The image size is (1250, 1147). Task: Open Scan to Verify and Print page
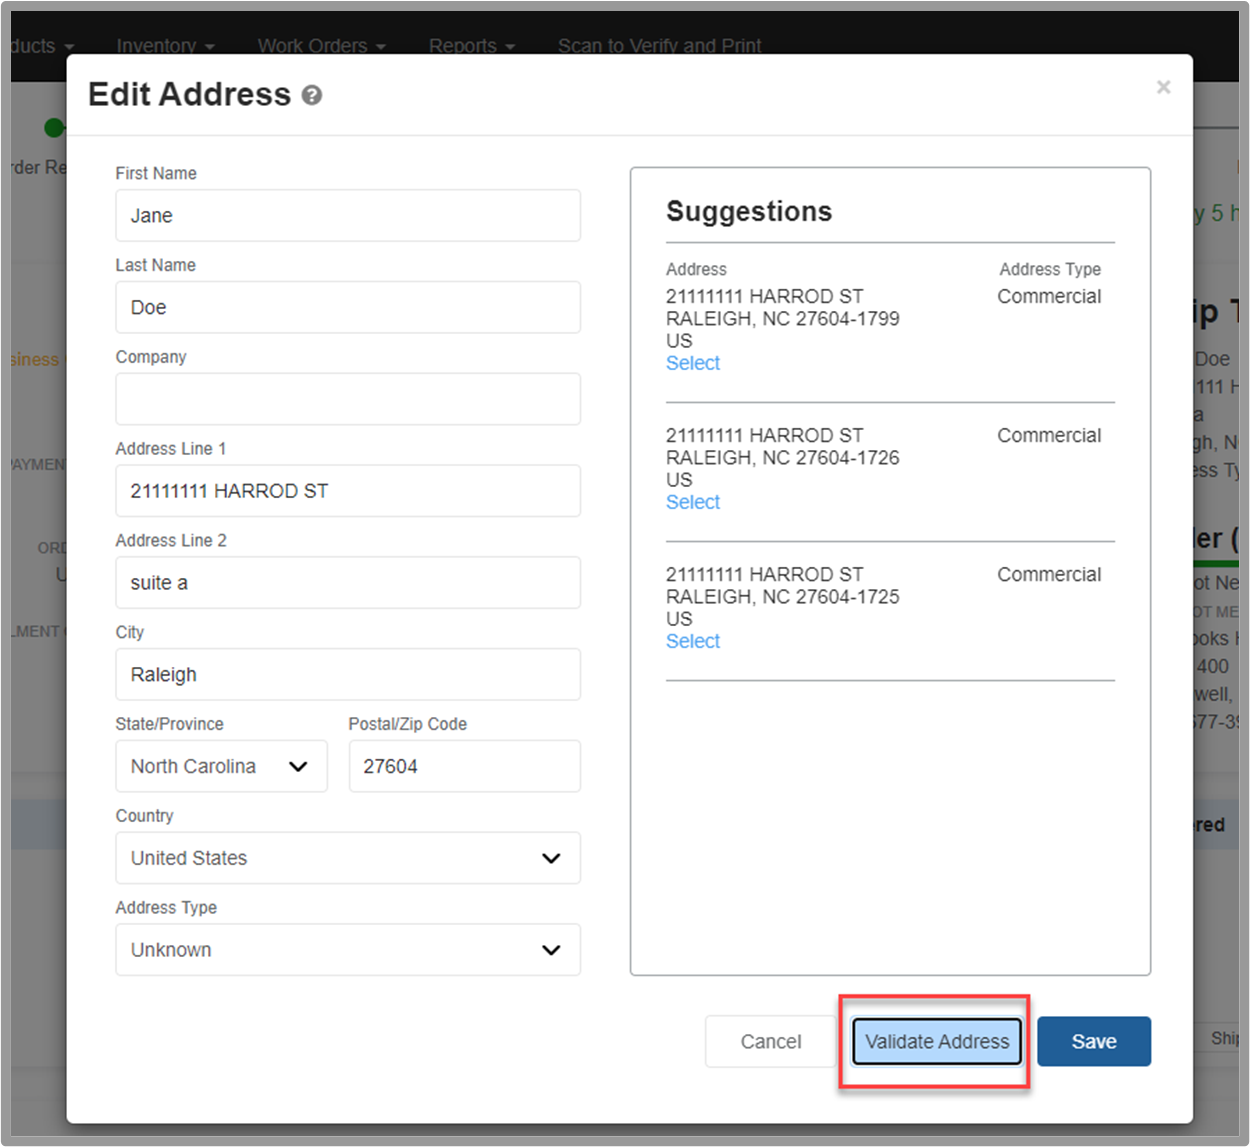tap(659, 46)
